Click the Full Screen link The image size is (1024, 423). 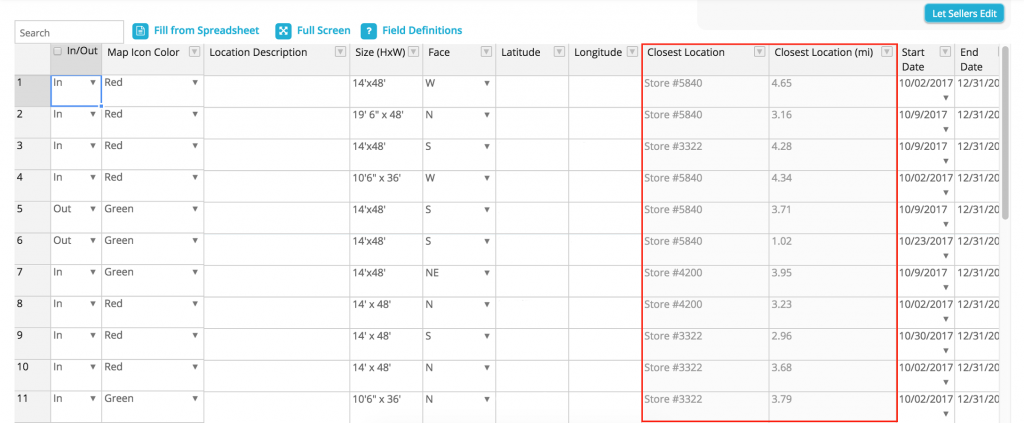coord(323,30)
